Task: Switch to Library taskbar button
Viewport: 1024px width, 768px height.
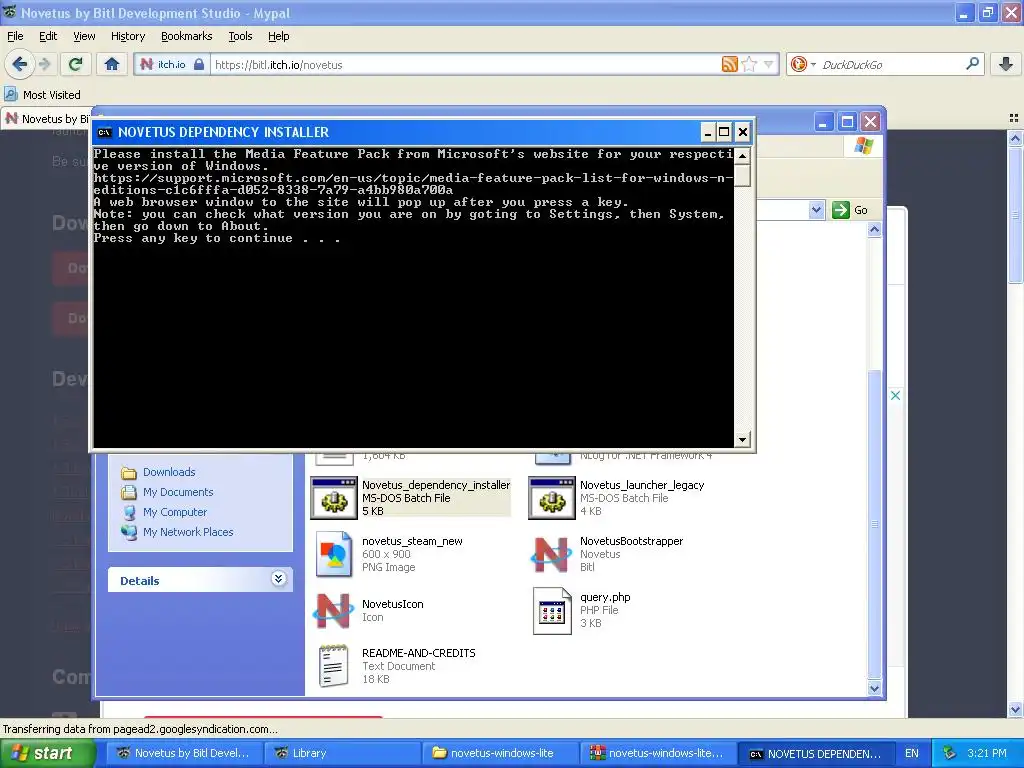Action: point(343,753)
